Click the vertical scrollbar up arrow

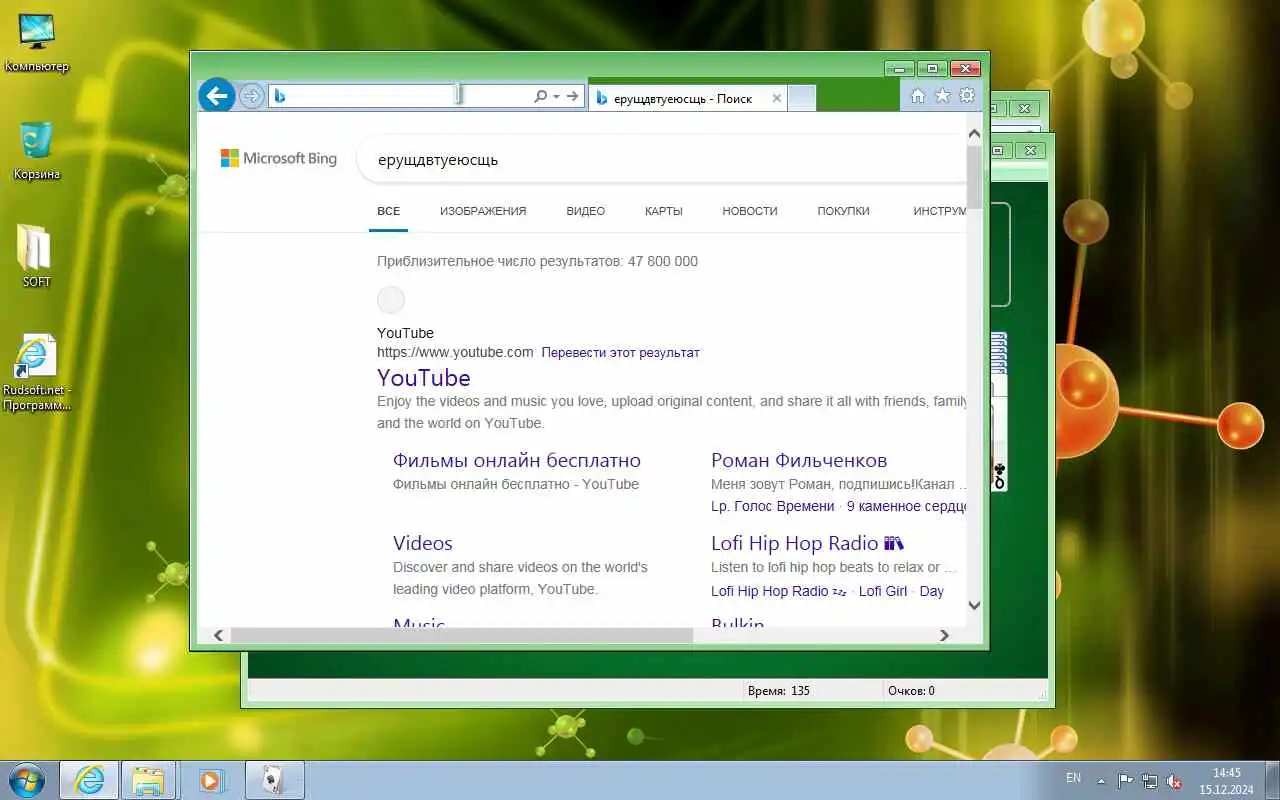point(975,134)
